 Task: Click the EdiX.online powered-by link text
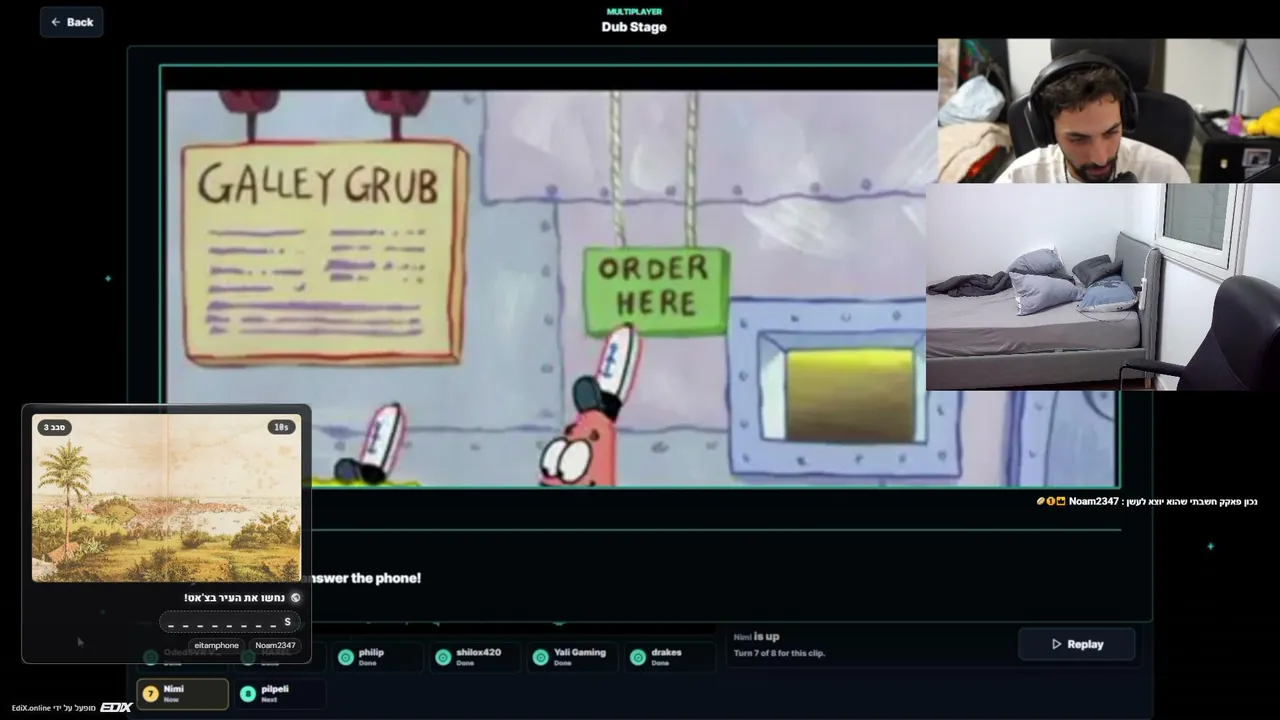55,708
